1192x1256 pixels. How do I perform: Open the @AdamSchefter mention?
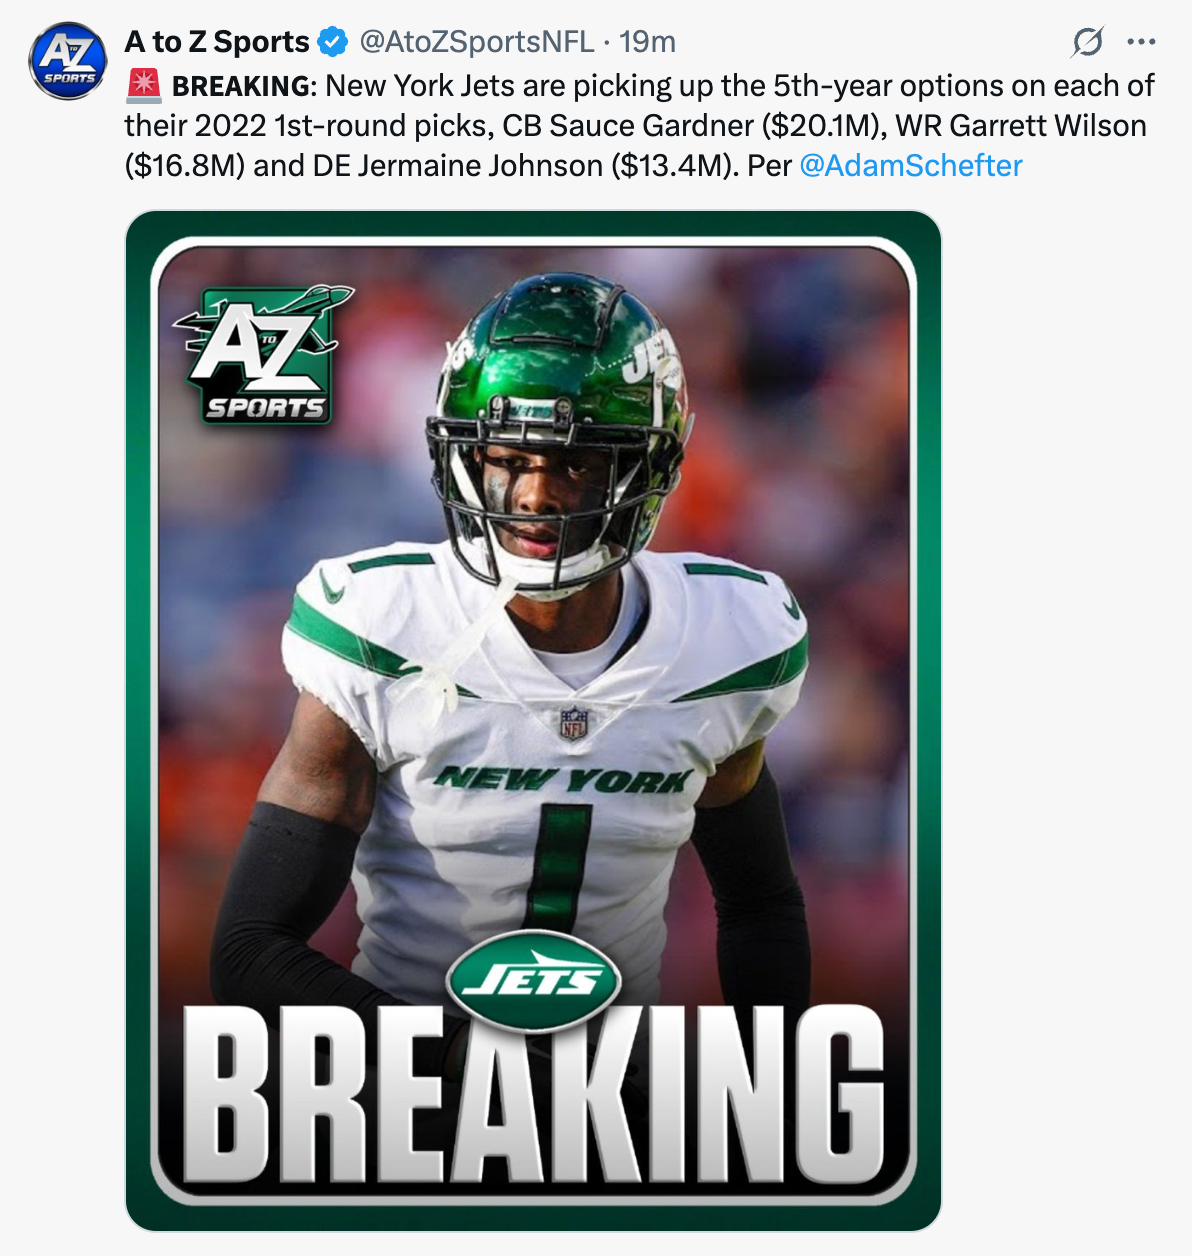point(911,166)
